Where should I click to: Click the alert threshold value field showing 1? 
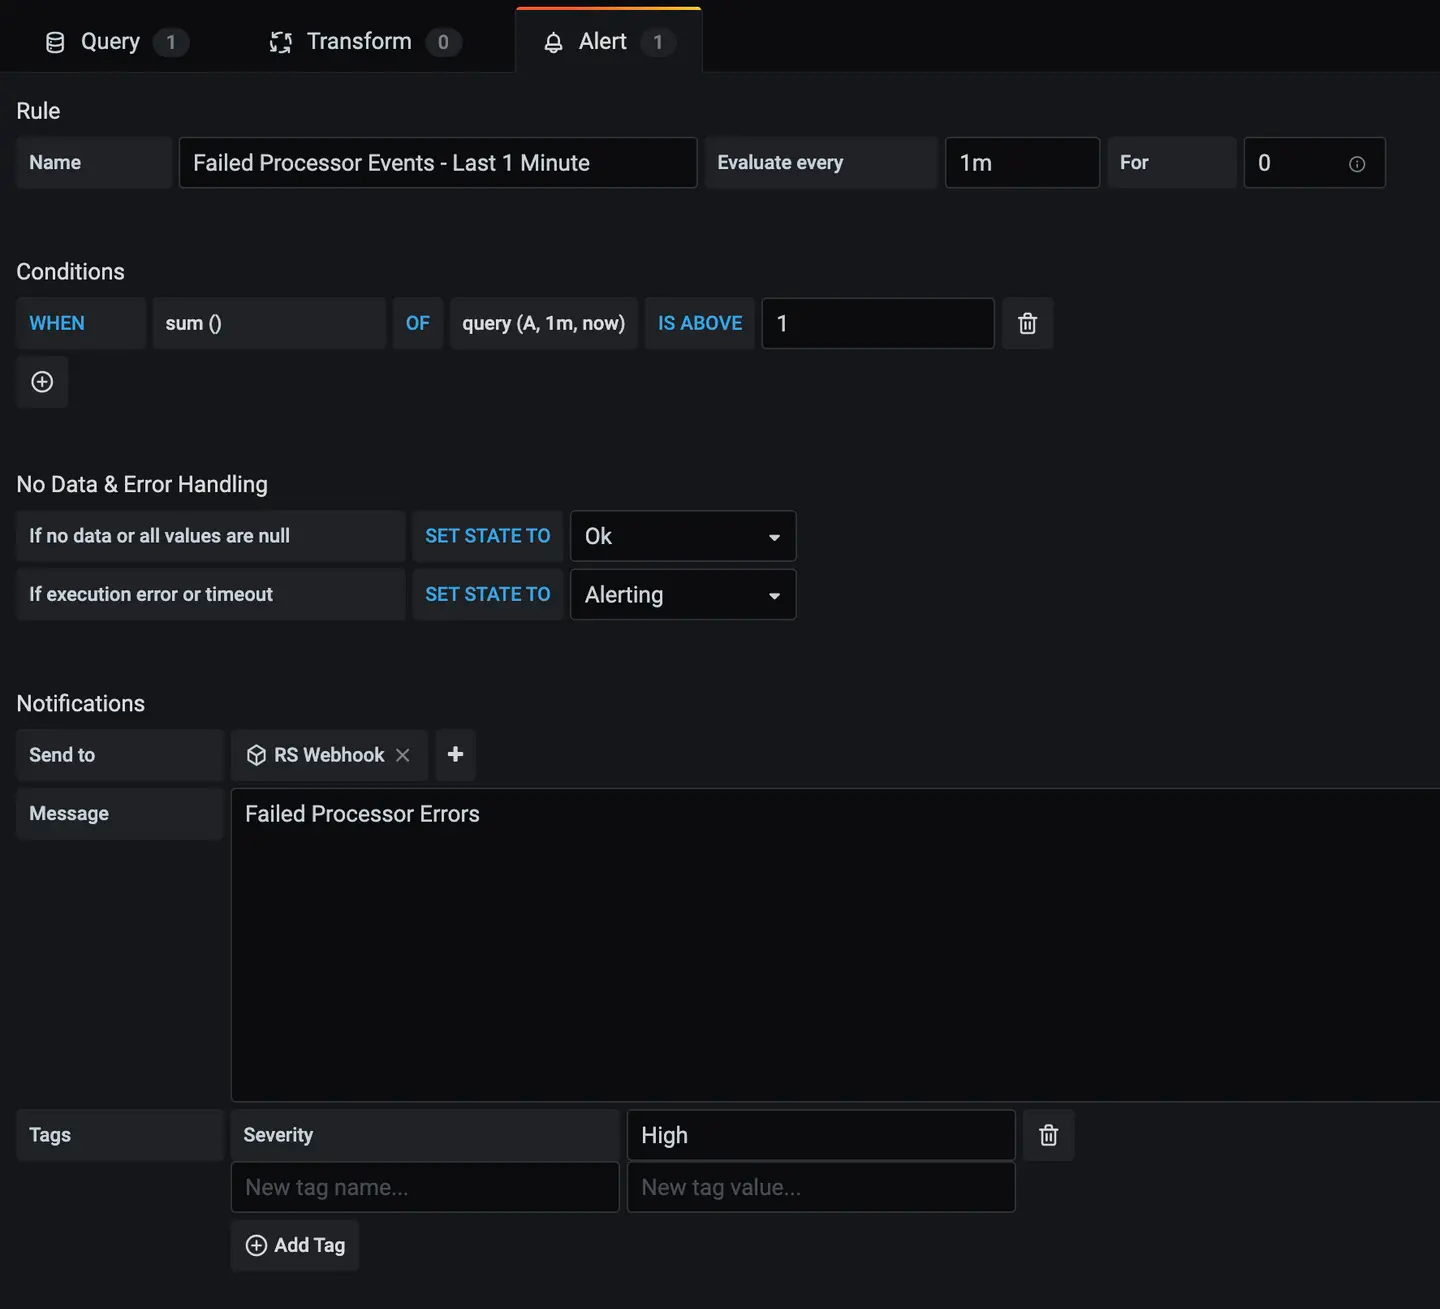(877, 323)
